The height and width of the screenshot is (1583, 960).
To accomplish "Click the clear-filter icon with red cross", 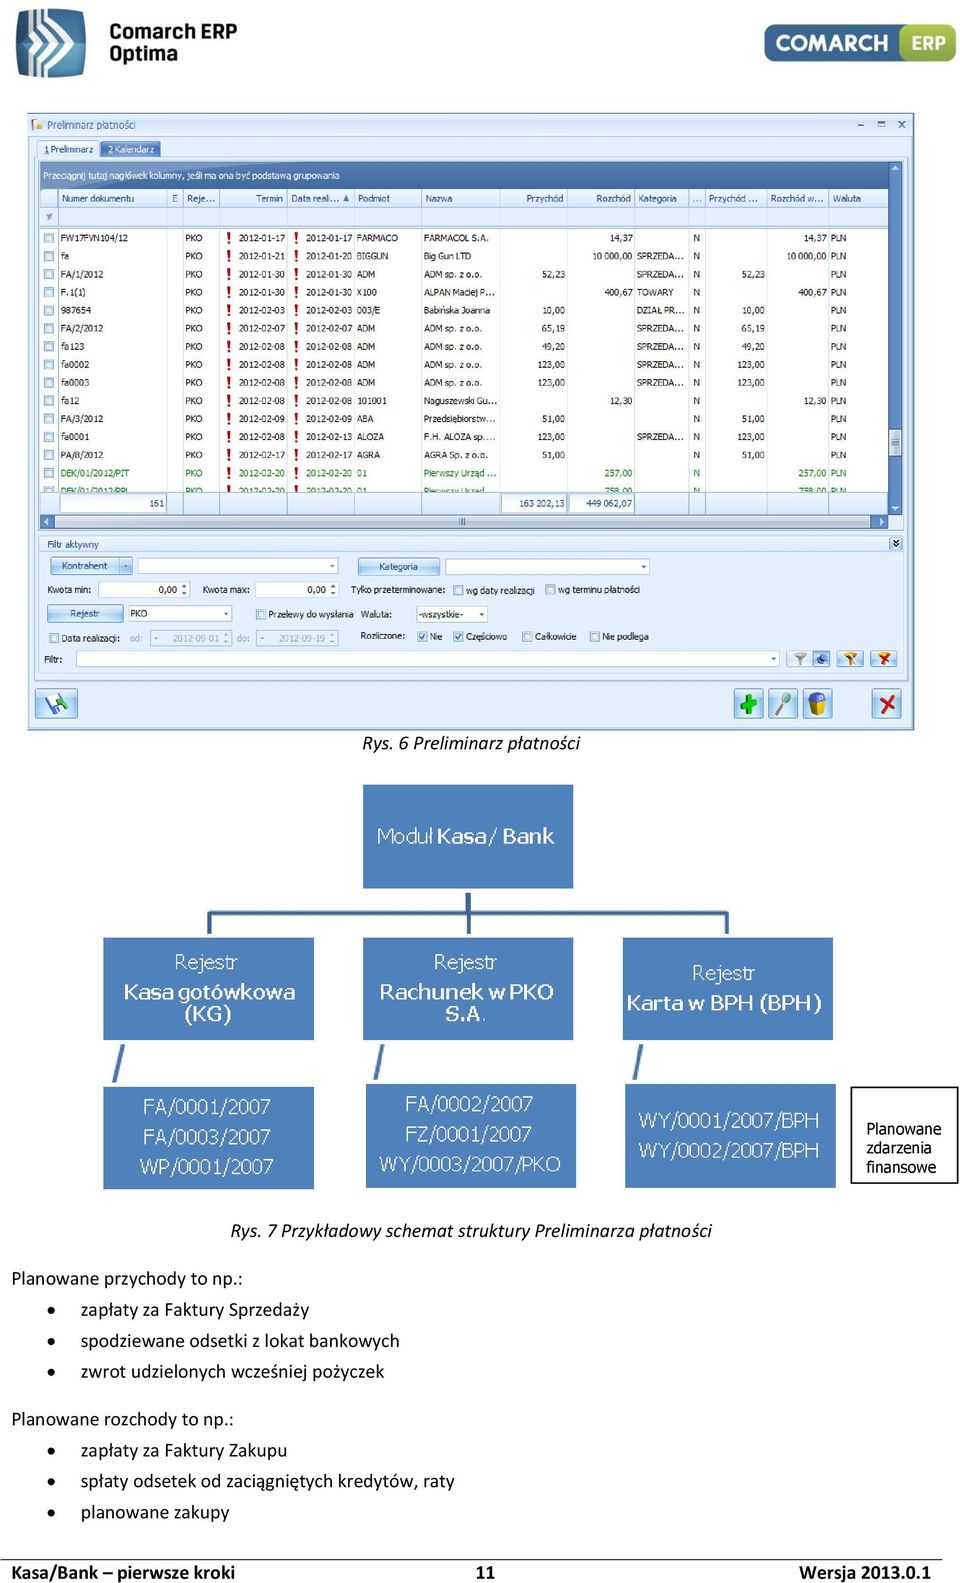I will pyautogui.click(x=884, y=659).
